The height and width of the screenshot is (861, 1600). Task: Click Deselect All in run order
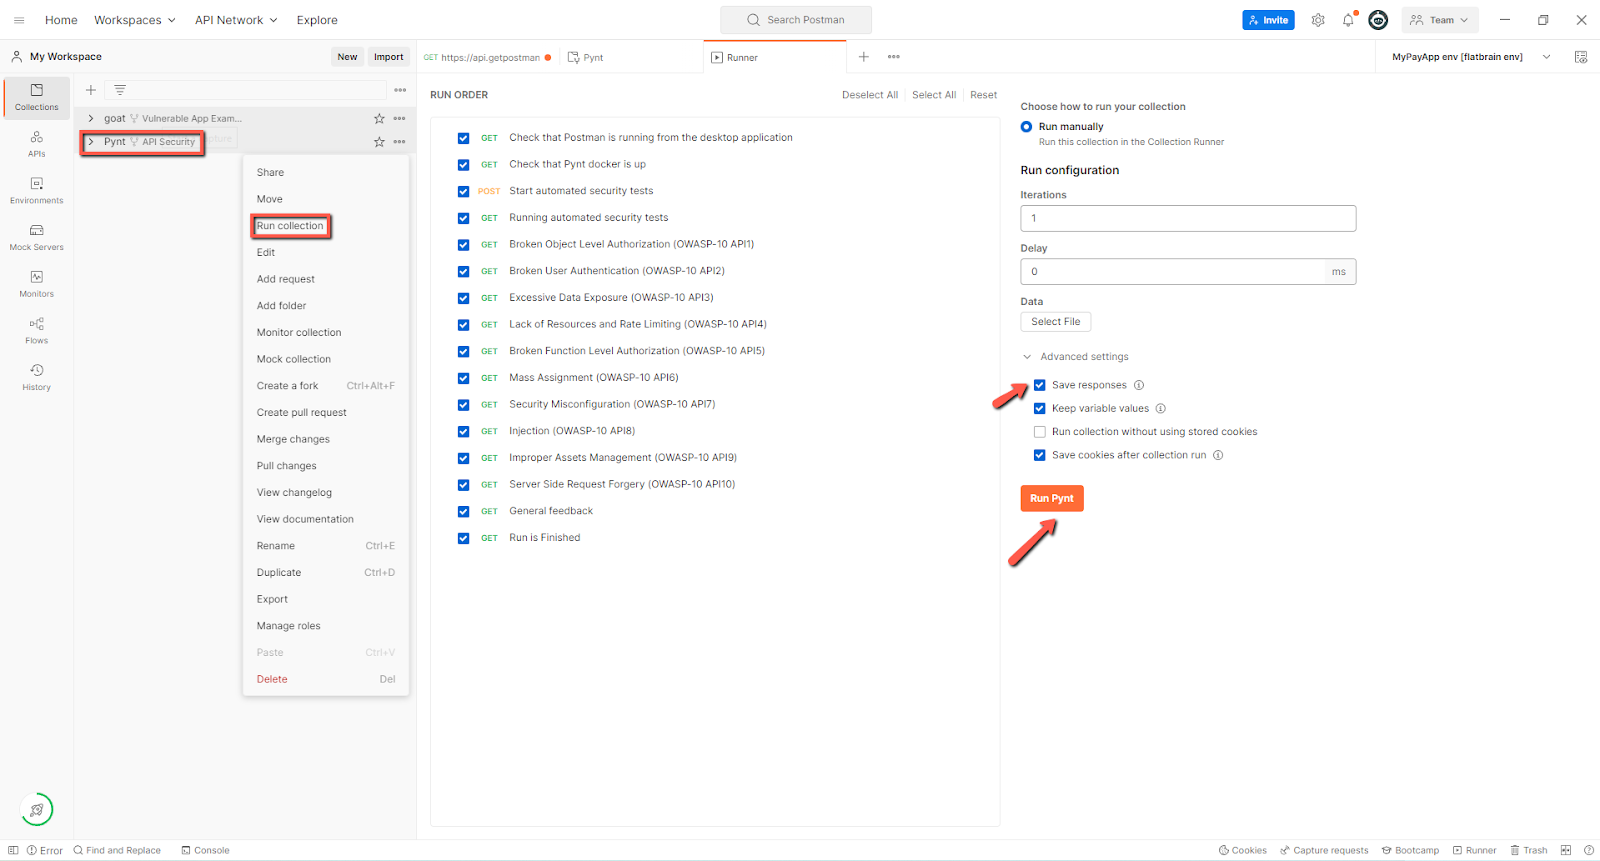(870, 95)
